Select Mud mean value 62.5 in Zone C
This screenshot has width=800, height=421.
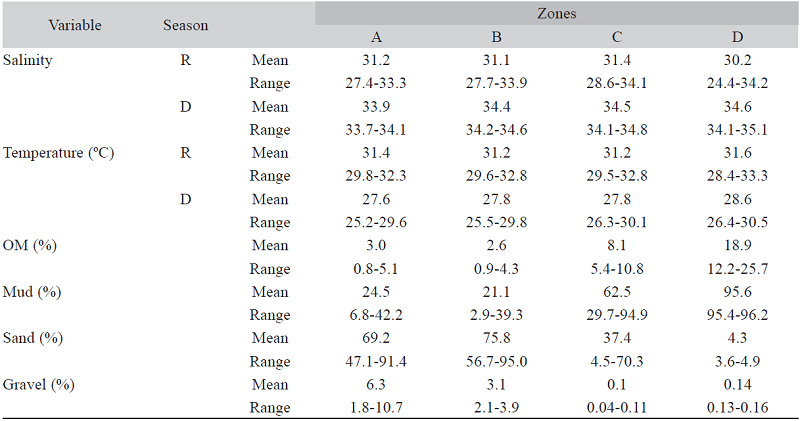coord(617,292)
